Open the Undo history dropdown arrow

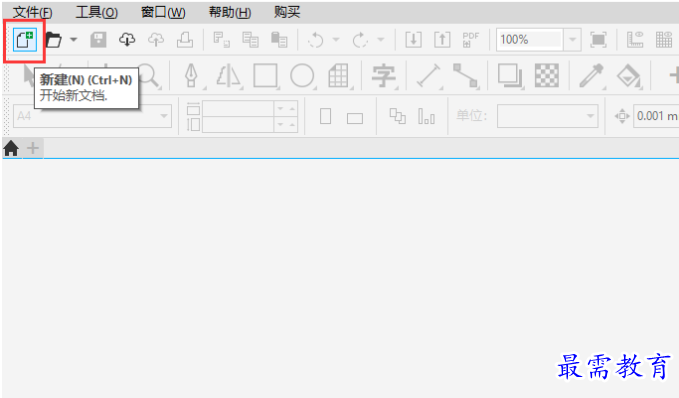coord(336,40)
